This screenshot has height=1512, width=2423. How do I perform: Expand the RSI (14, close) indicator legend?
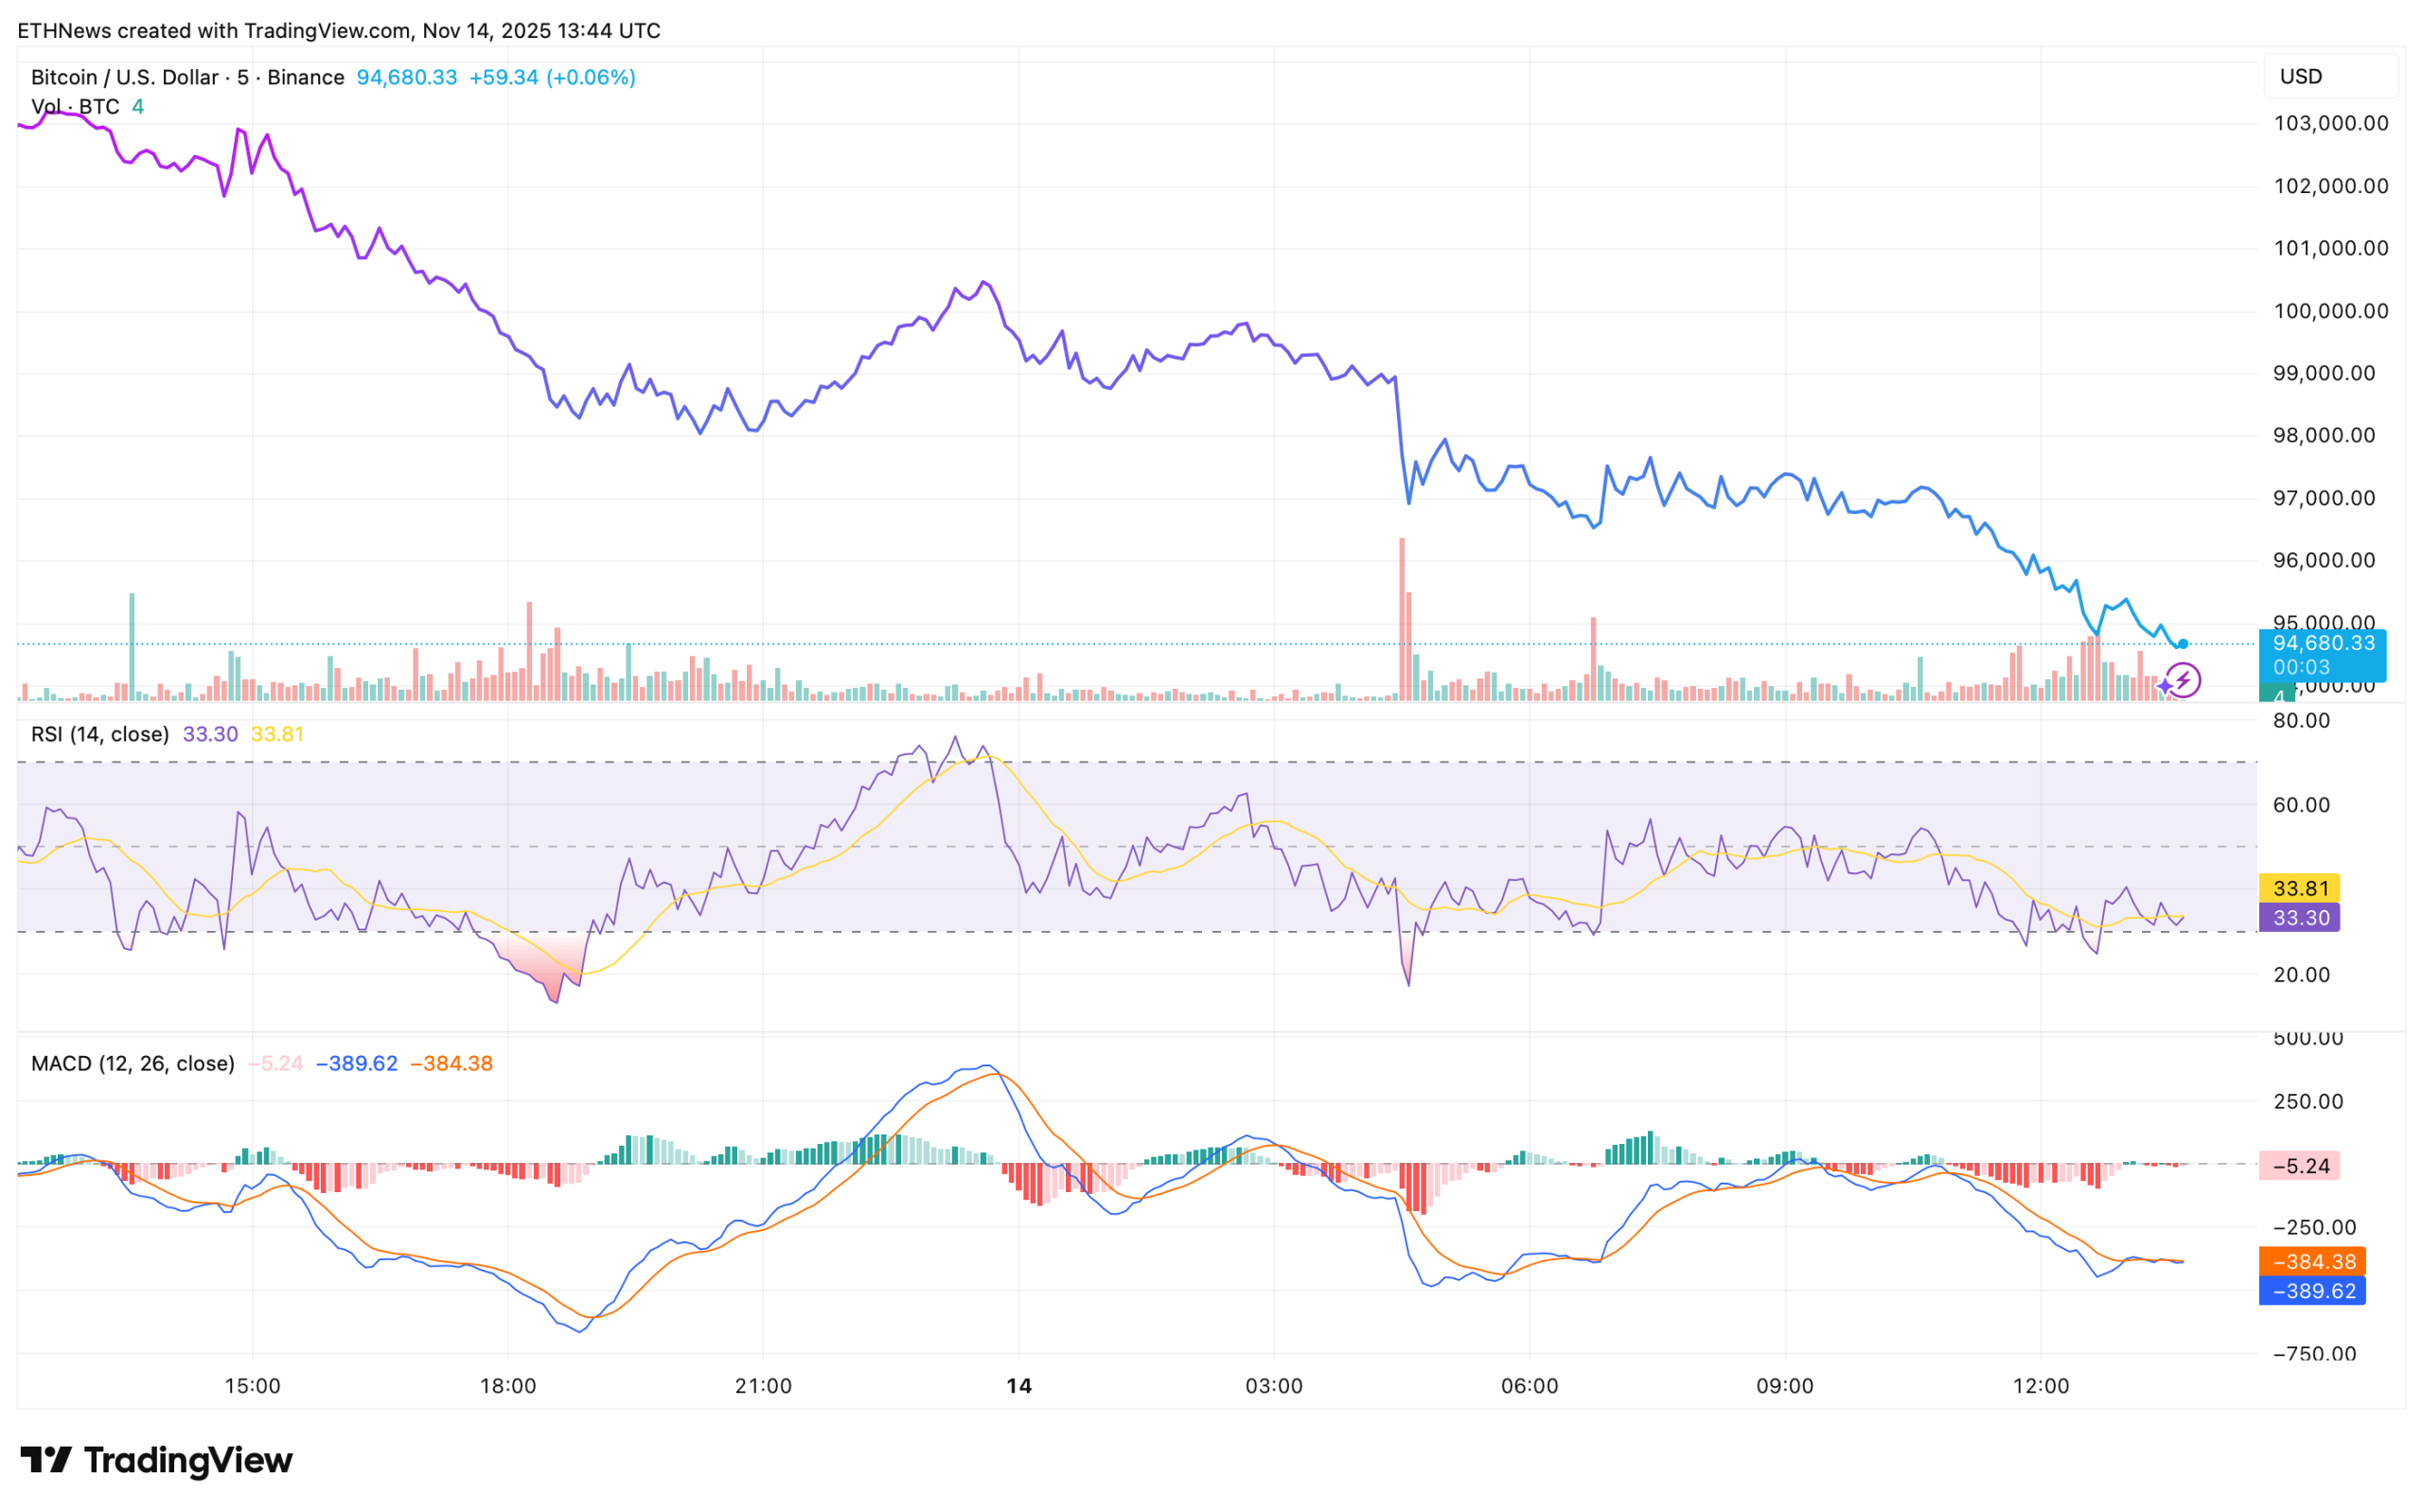[x=100, y=735]
